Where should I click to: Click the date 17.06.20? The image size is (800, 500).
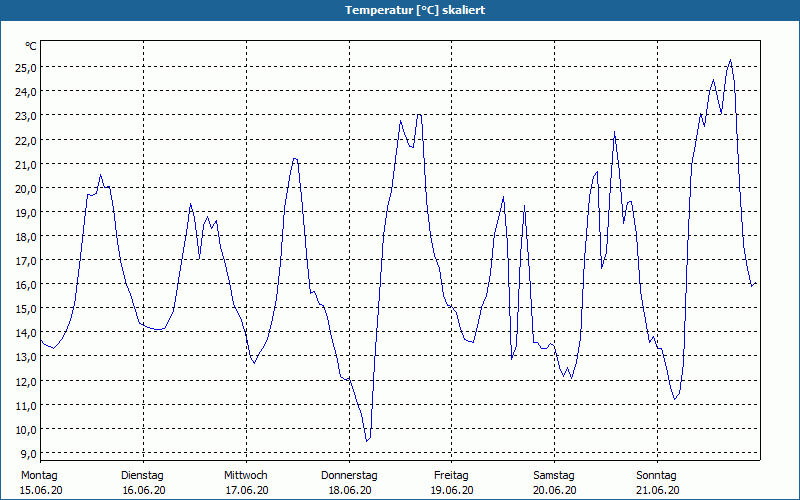coord(247,490)
